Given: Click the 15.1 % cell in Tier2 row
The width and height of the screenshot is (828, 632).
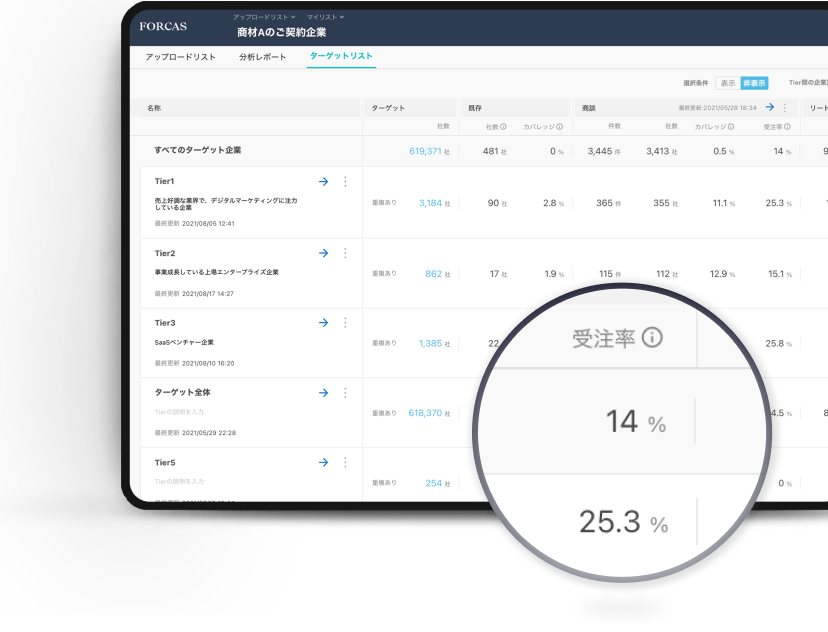Looking at the screenshot, I should click(x=779, y=274).
